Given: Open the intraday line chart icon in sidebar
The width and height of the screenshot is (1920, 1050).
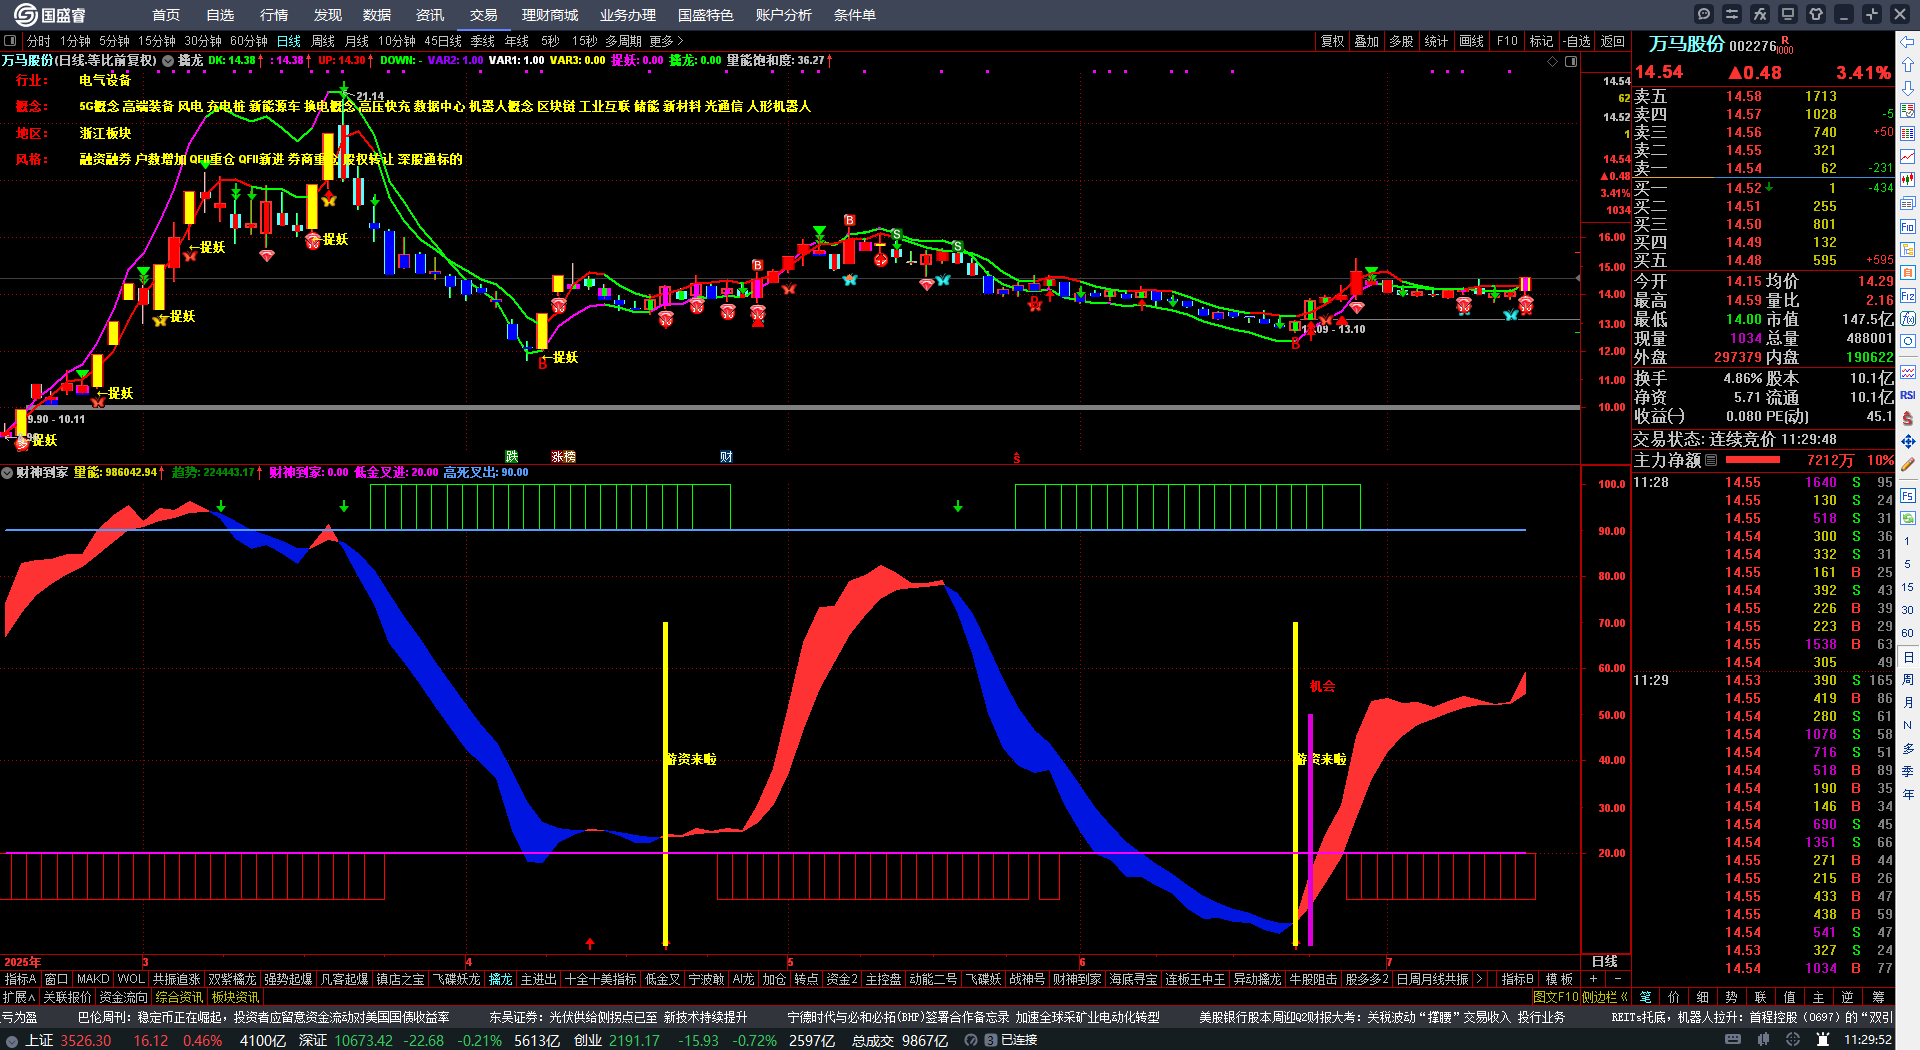Looking at the screenshot, I should [x=1908, y=157].
